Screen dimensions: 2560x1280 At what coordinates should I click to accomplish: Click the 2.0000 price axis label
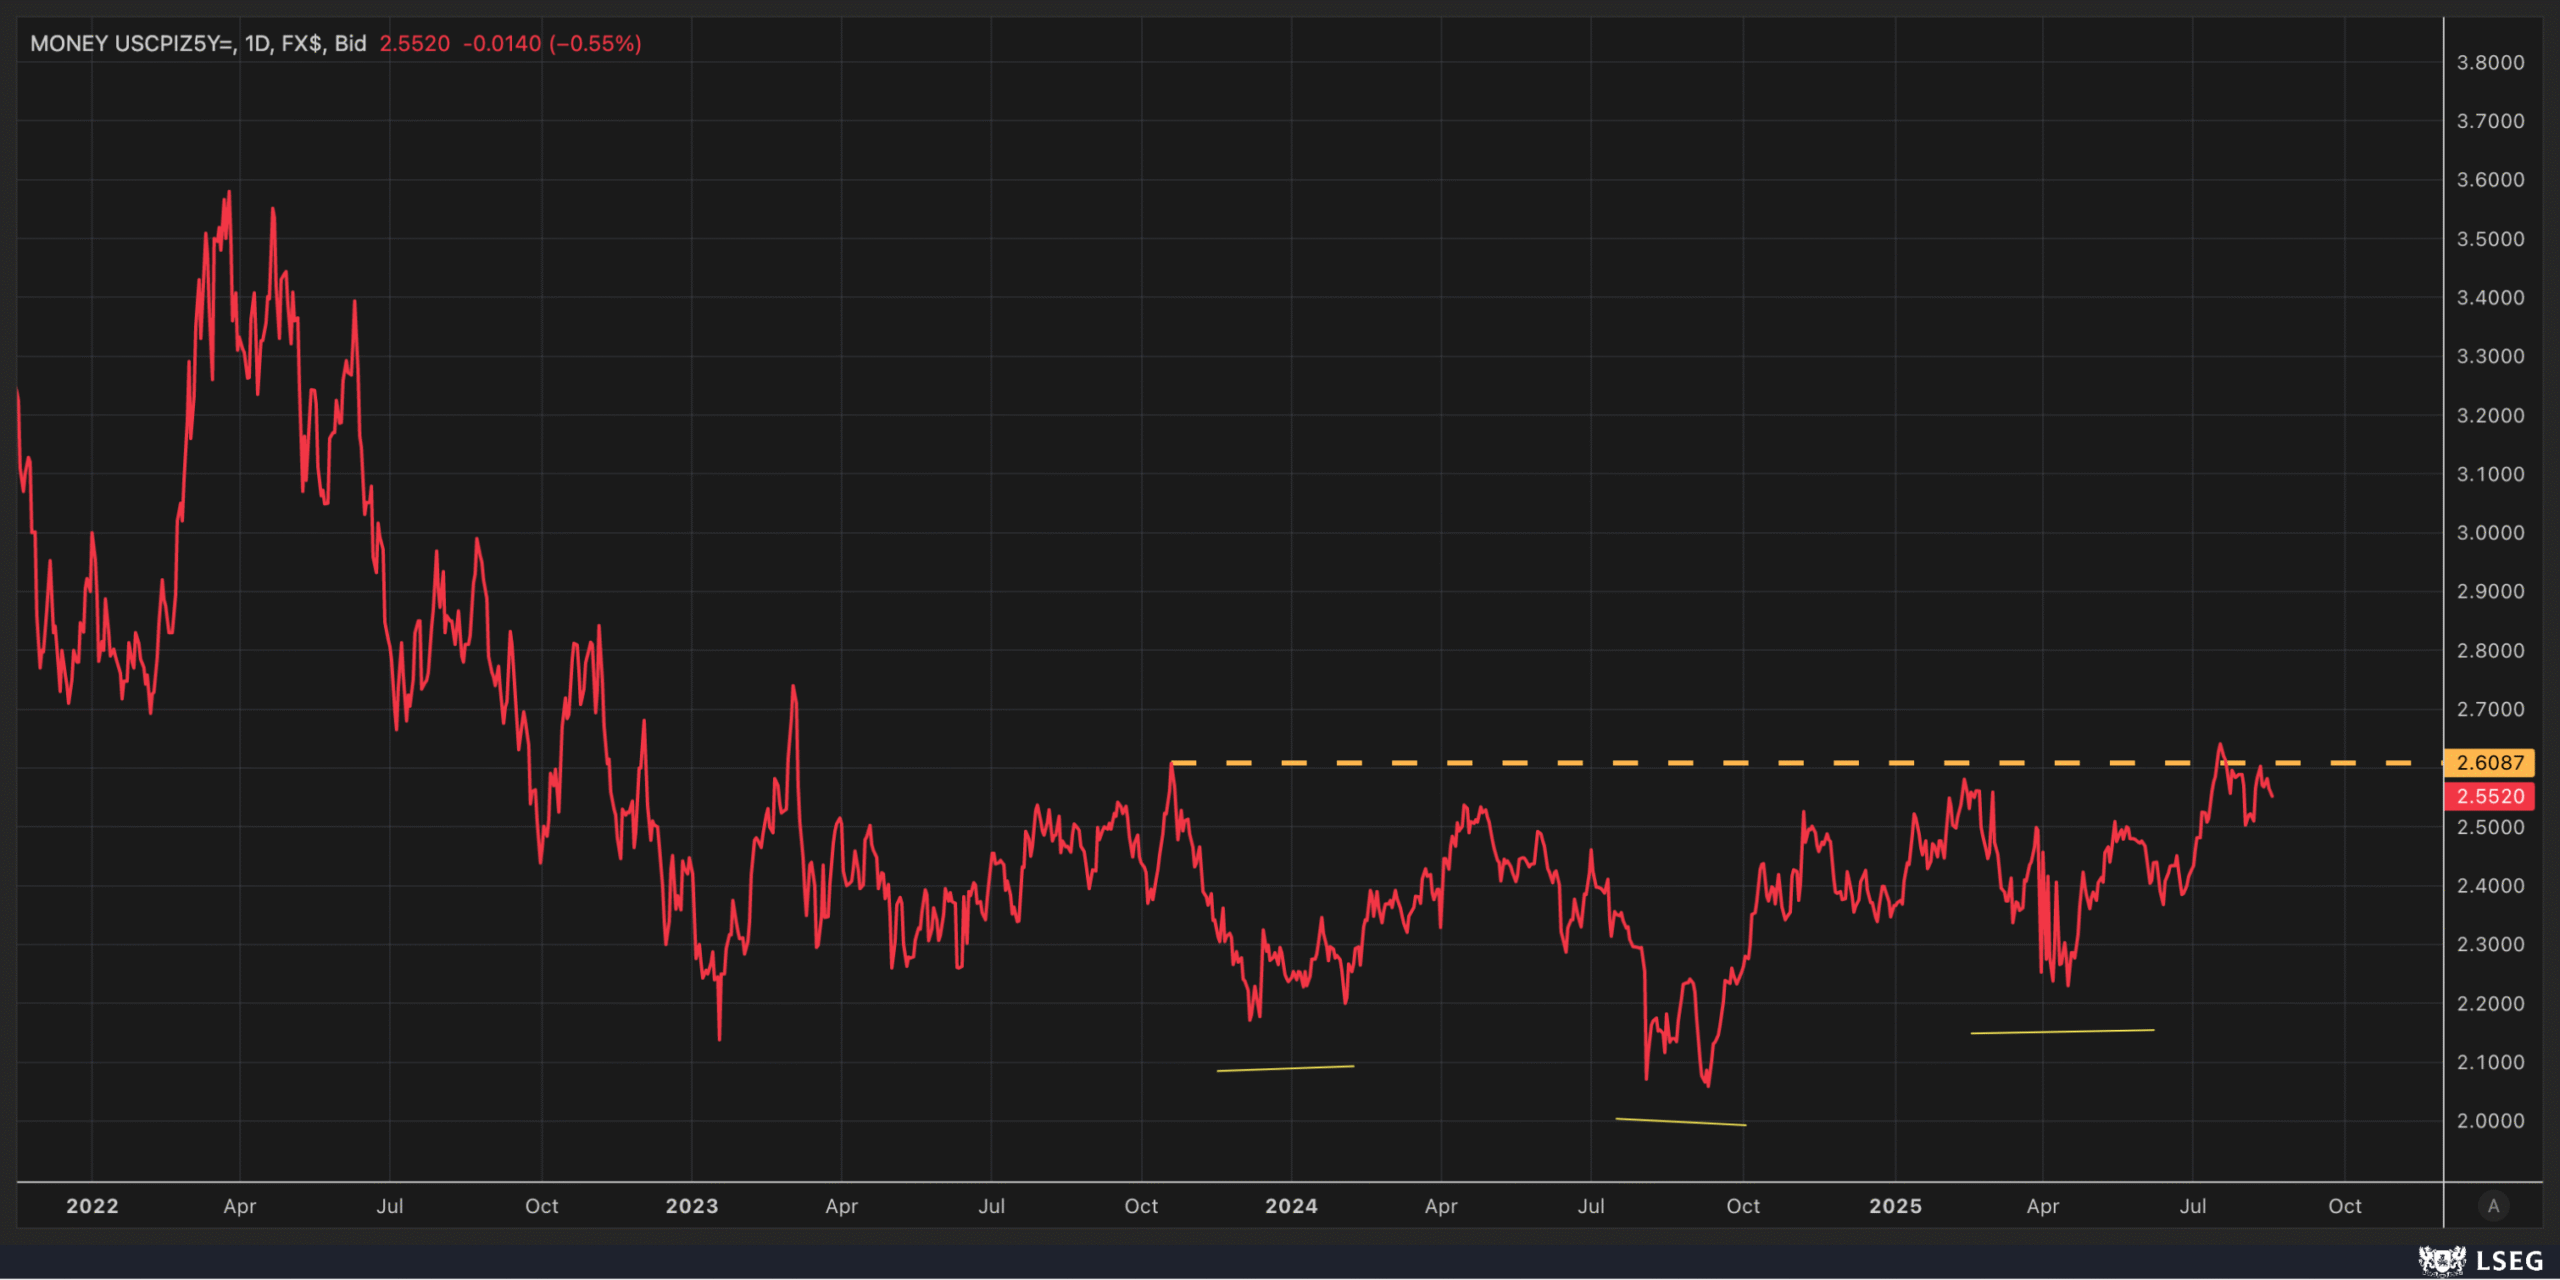2490,1122
